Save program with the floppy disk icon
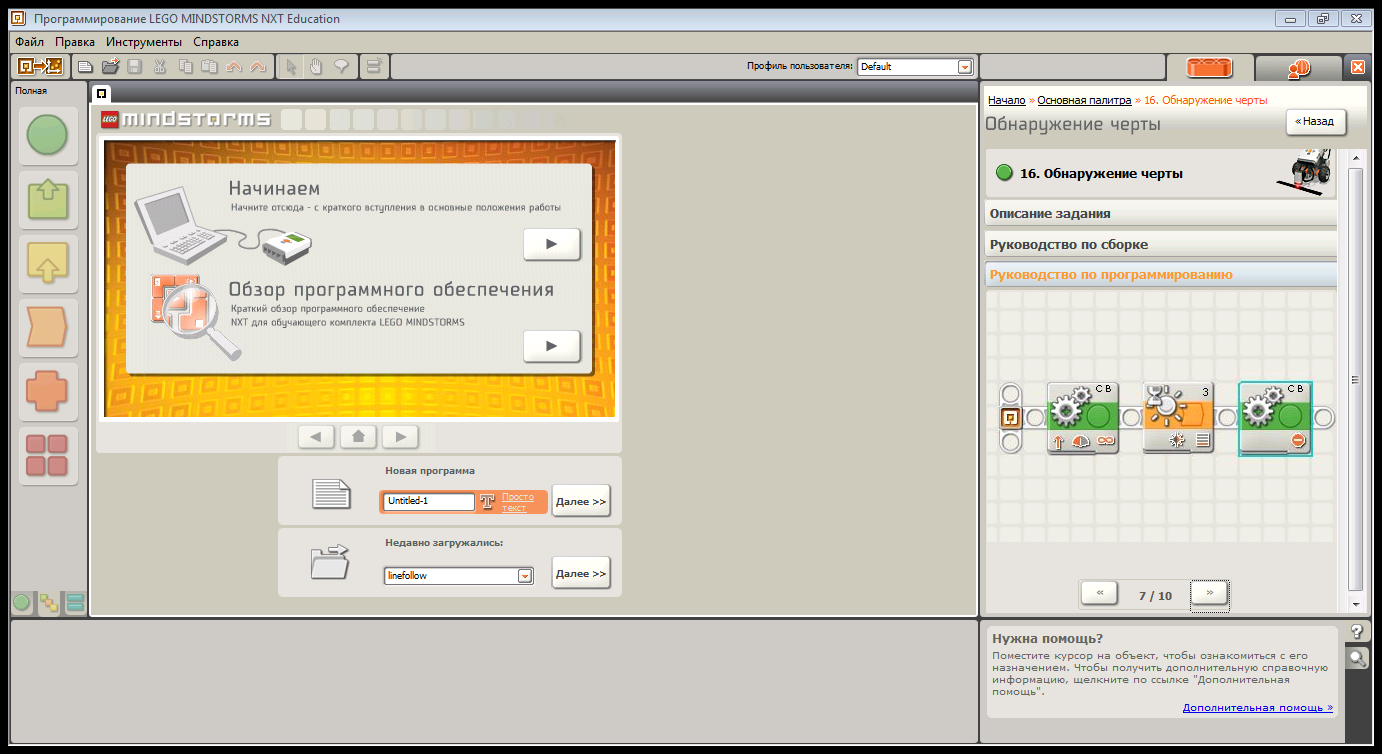Image resolution: width=1382 pixels, height=754 pixels. [x=134, y=67]
